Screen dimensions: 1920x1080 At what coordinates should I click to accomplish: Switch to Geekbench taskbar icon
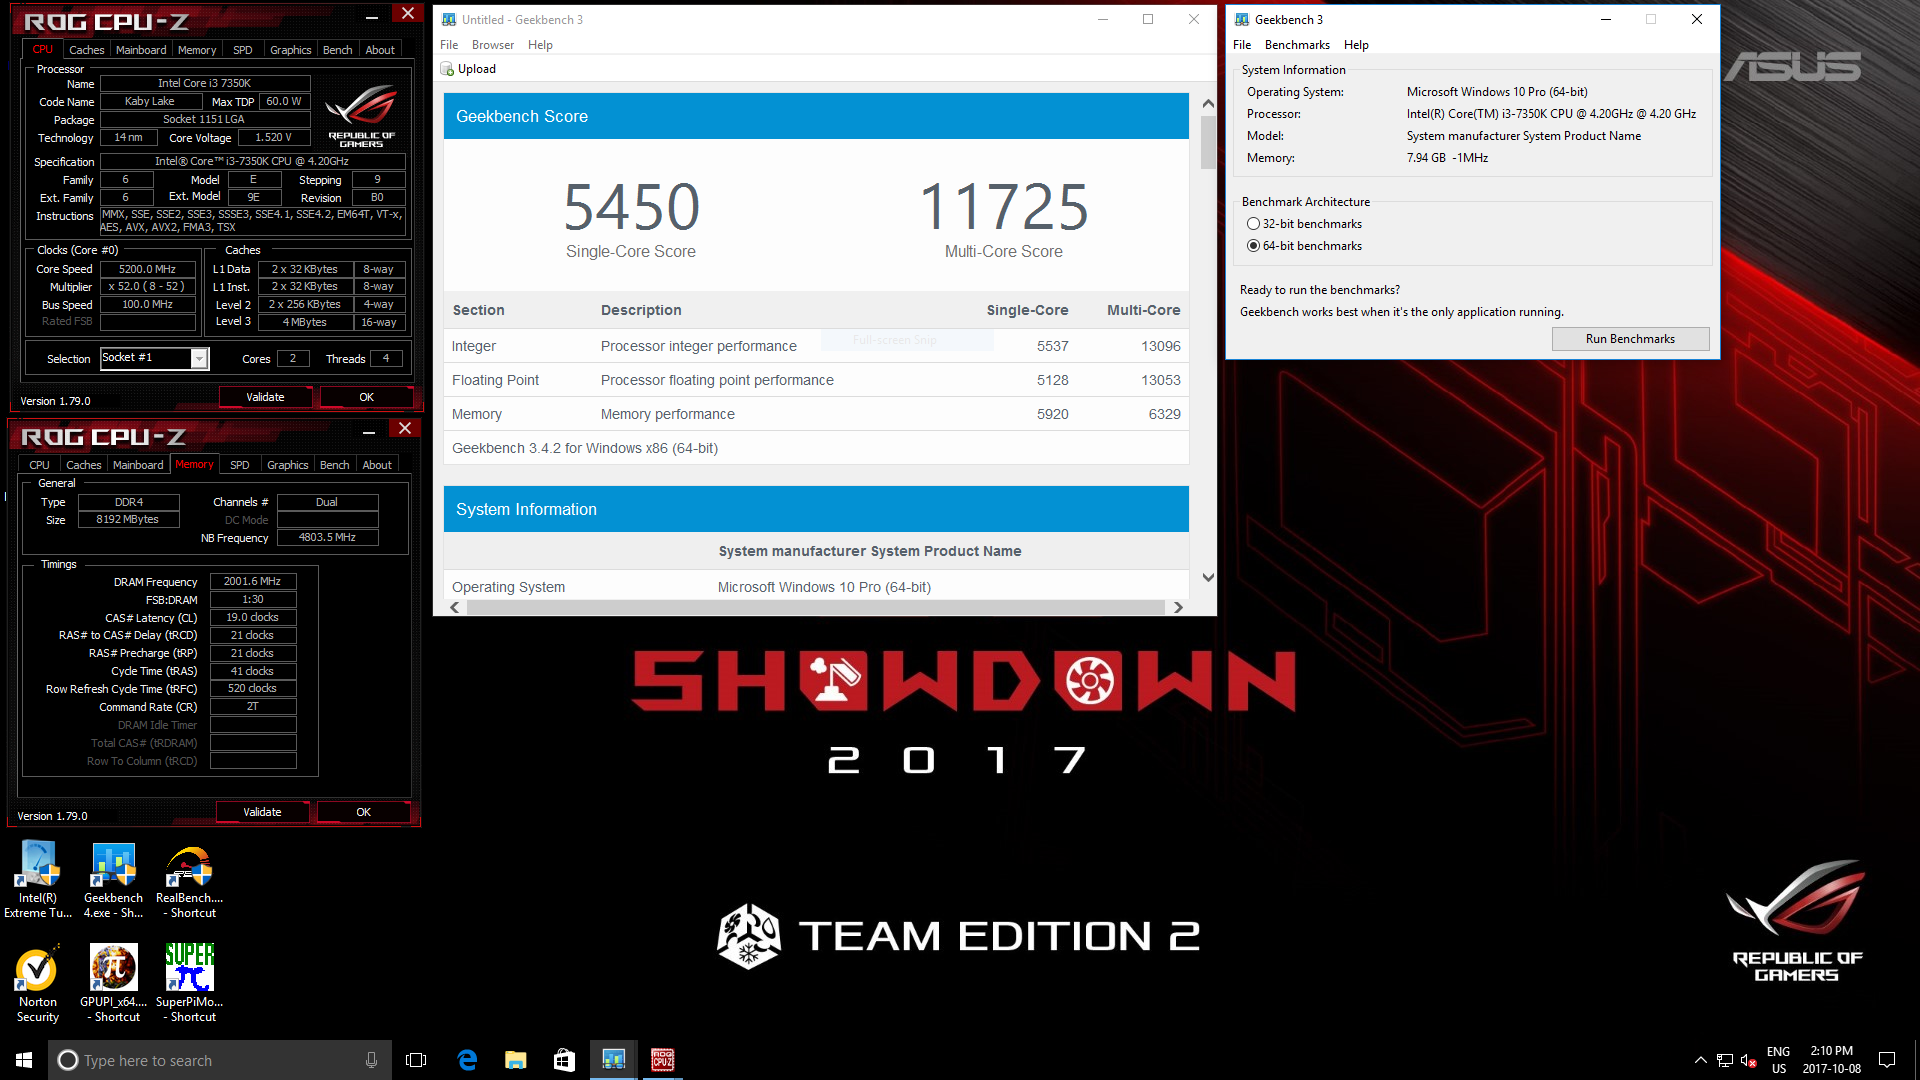614,1060
